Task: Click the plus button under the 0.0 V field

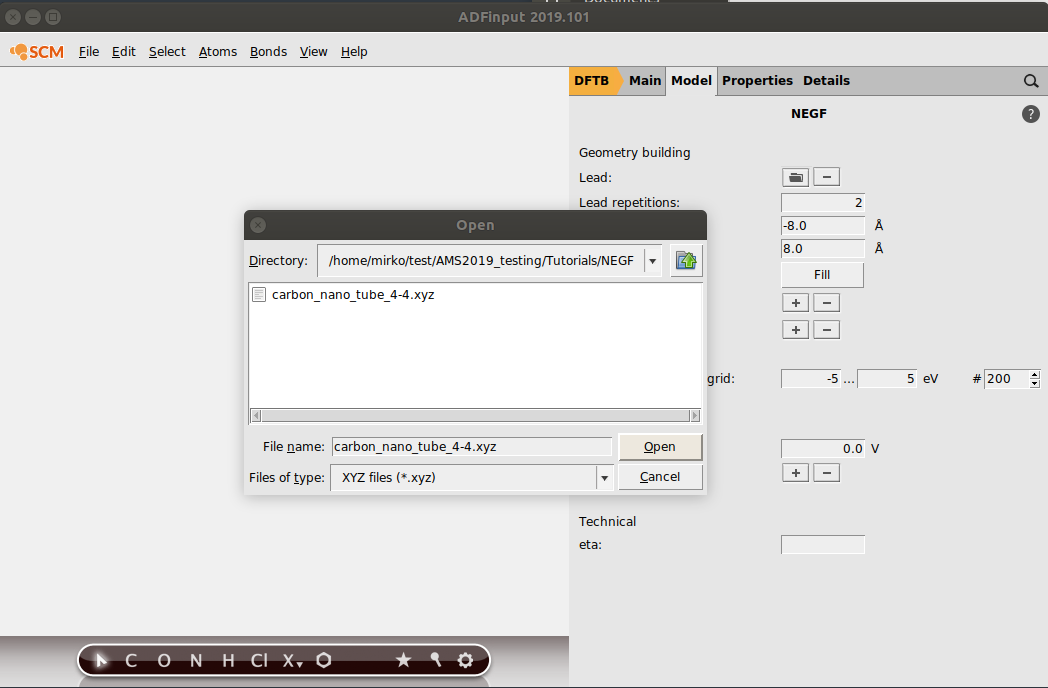Action: [x=795, y=473]
